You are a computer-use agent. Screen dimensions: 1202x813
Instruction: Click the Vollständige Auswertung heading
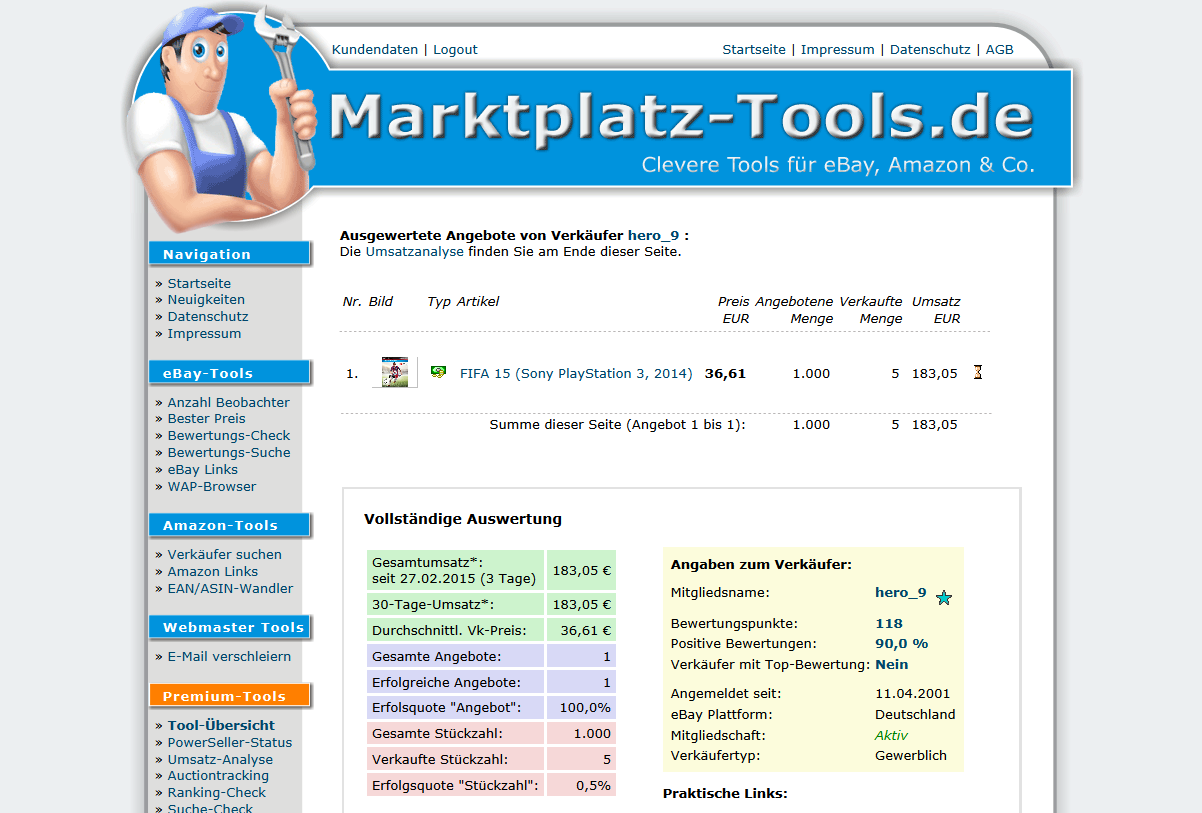[463, 519]
